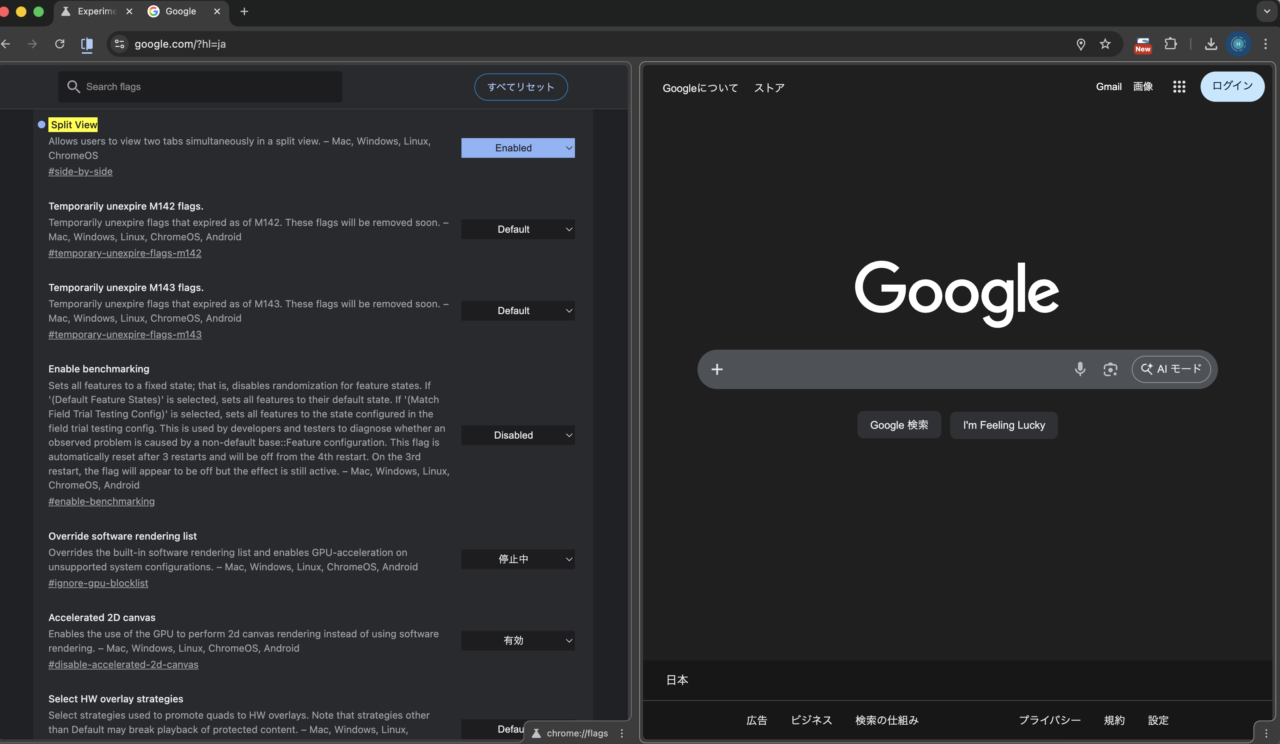Click the location pin icon in address bar
Screen dimensions: 1280x744
(1080, 44)
